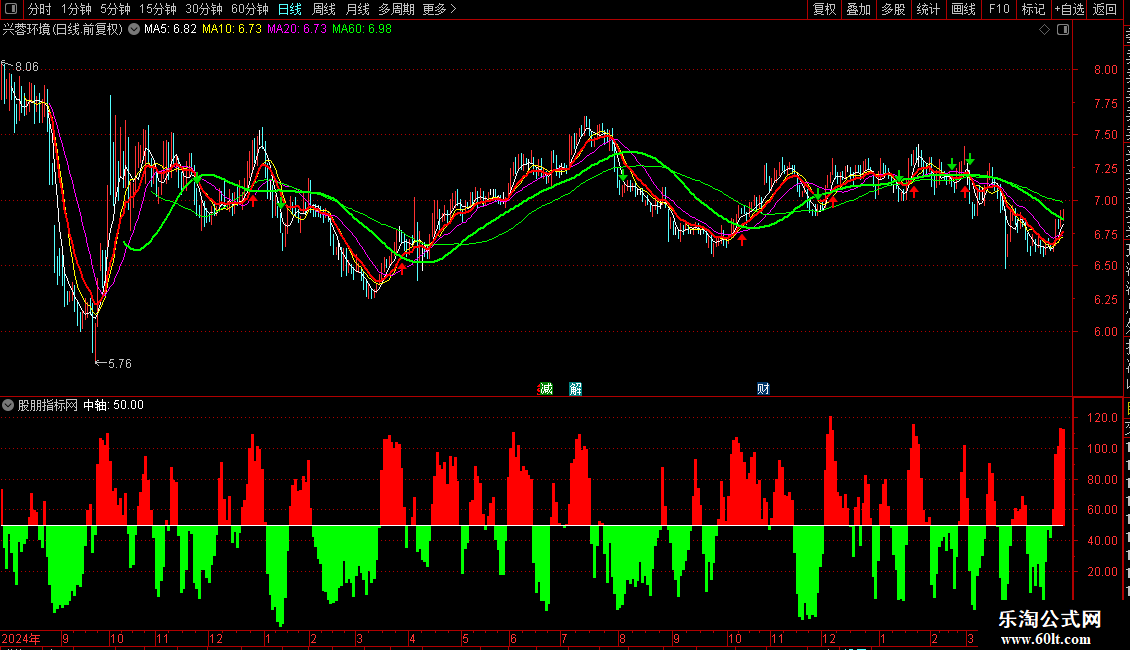Viewport: 1130px width, 650px height.
Task: Click the diamond icon above the chart
Action: pos(1044,30)
